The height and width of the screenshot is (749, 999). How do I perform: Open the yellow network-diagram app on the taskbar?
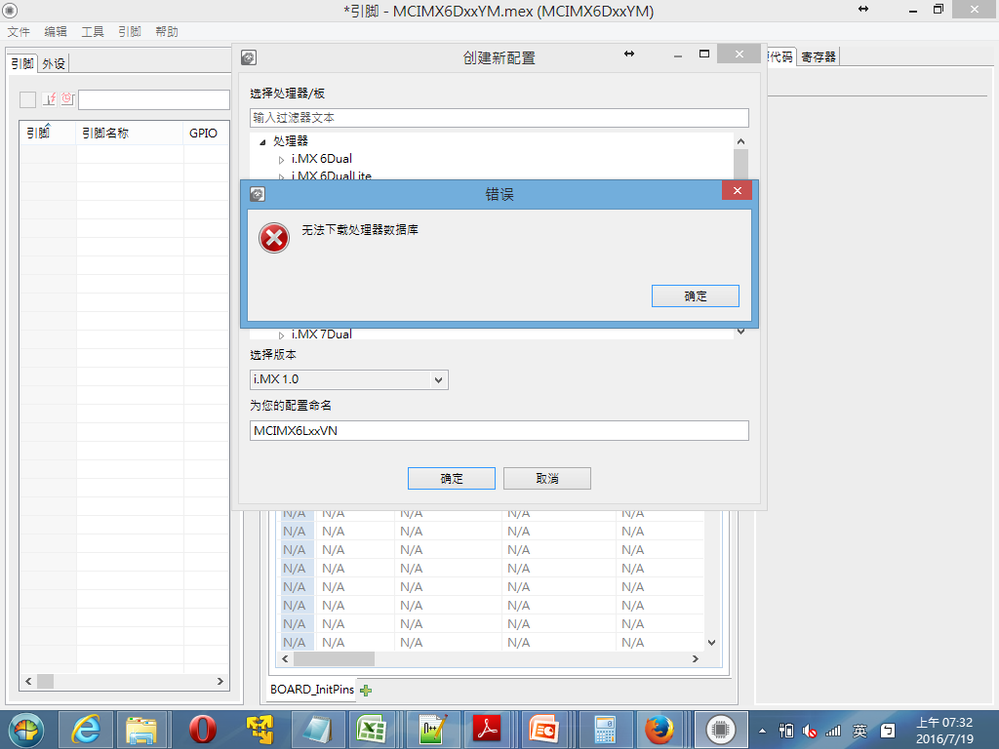260,729
